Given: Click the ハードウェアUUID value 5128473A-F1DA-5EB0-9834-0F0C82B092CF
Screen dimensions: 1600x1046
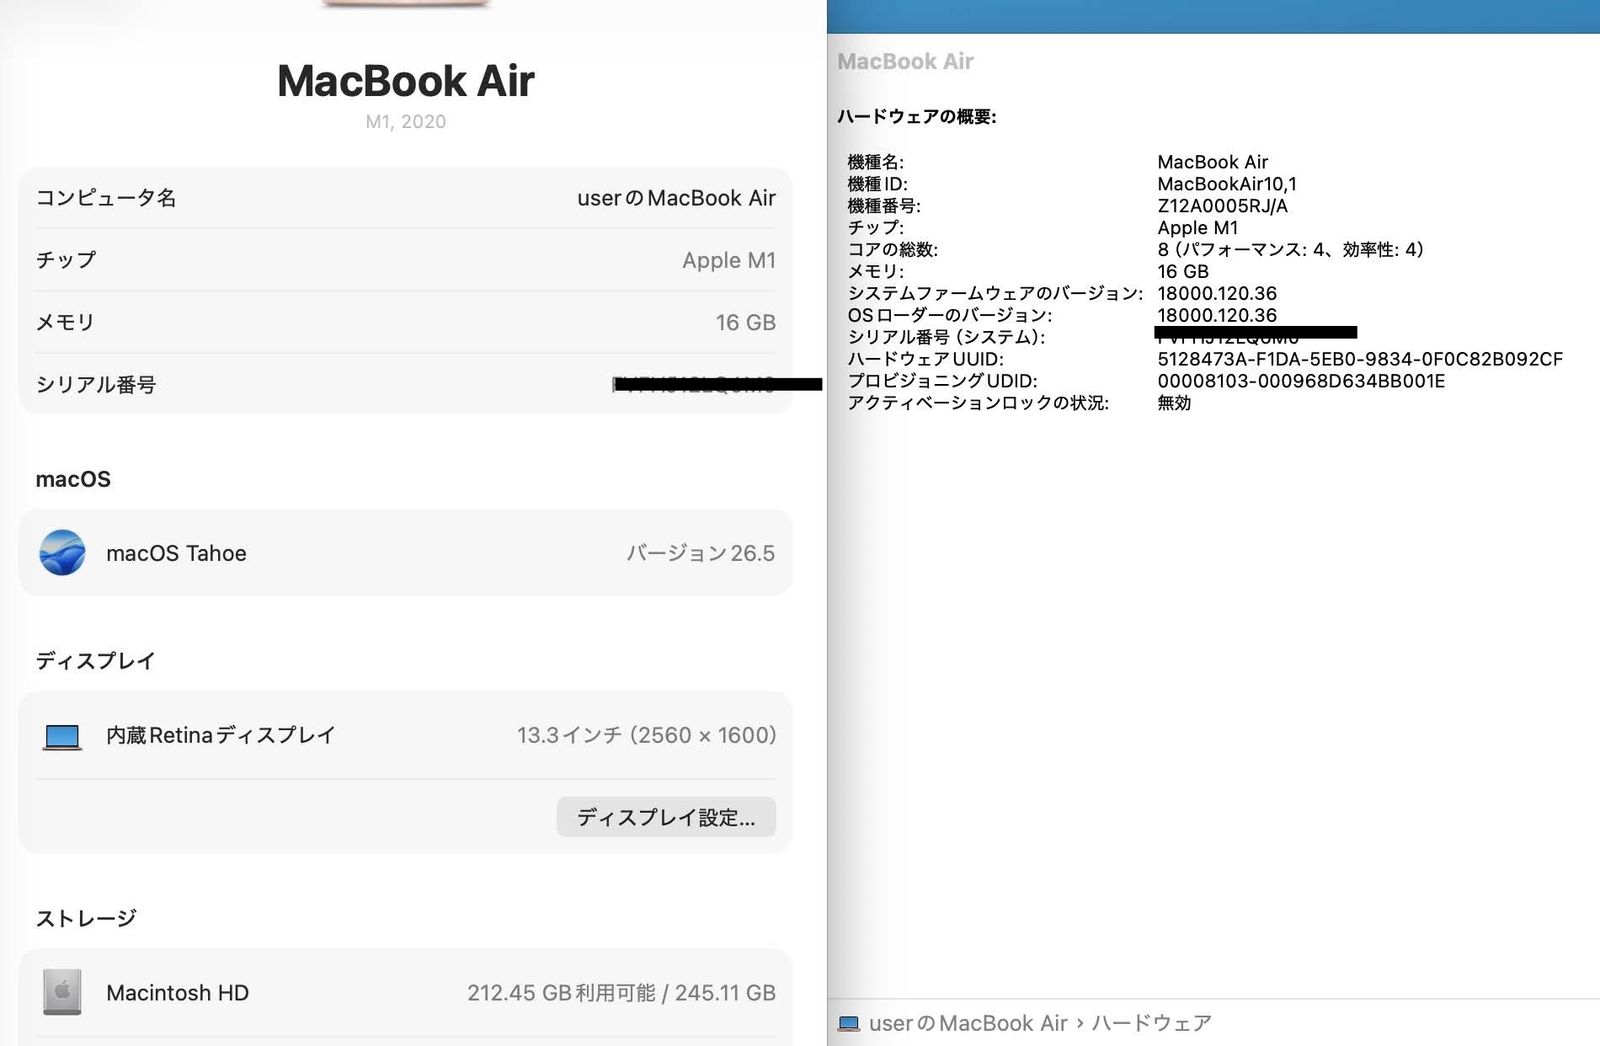Looking at the screenshot, I should (1360, 359).
